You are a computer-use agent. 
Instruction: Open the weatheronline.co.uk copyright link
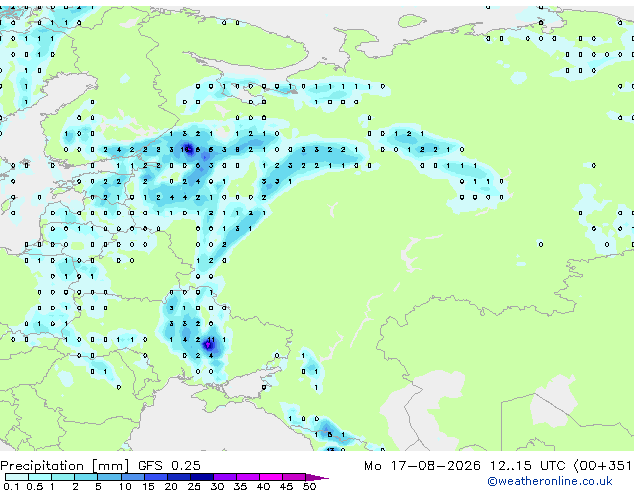pos(549,481)
